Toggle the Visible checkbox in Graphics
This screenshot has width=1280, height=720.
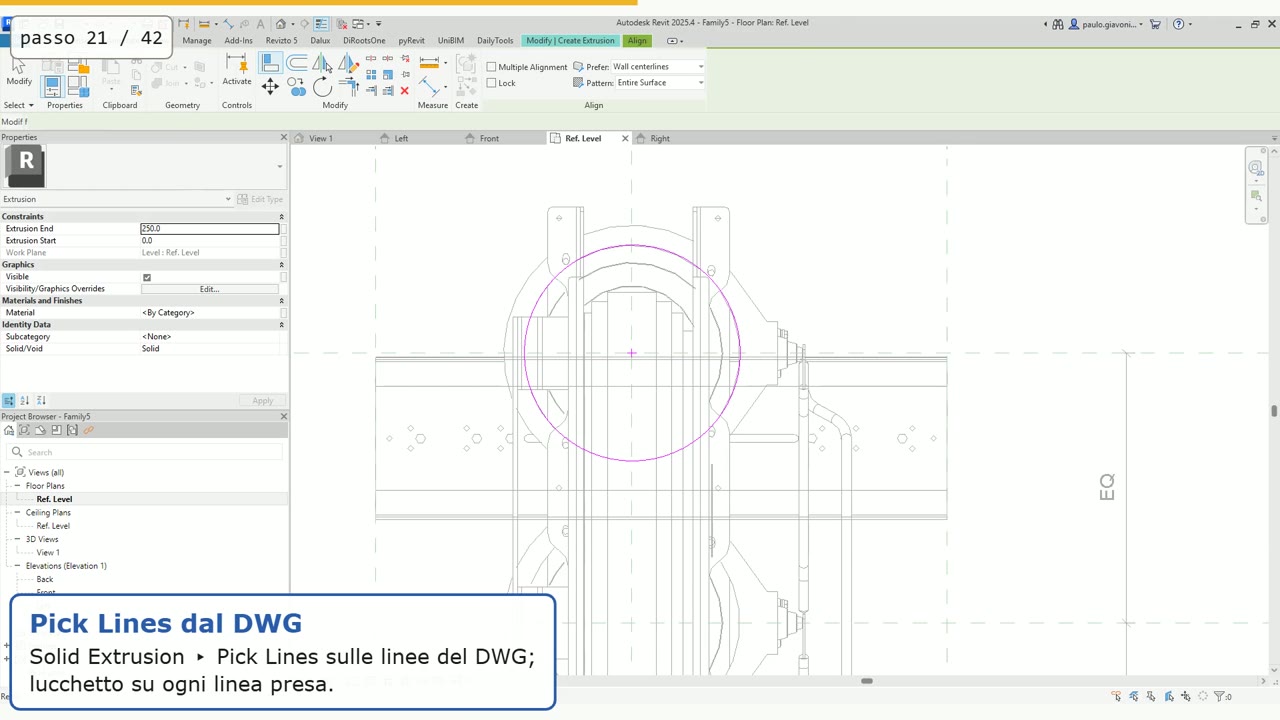point(147,277)
